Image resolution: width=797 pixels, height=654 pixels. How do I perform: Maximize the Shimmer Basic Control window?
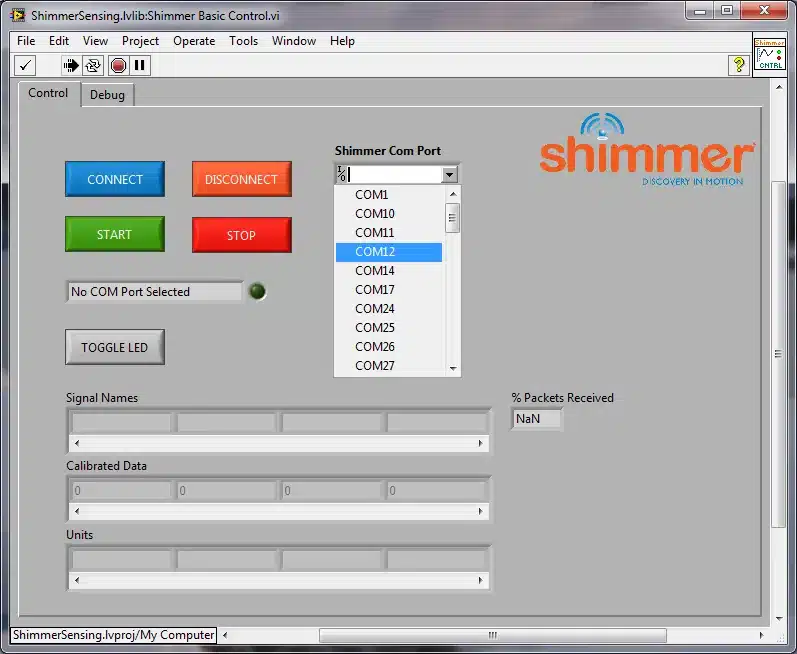727,10
